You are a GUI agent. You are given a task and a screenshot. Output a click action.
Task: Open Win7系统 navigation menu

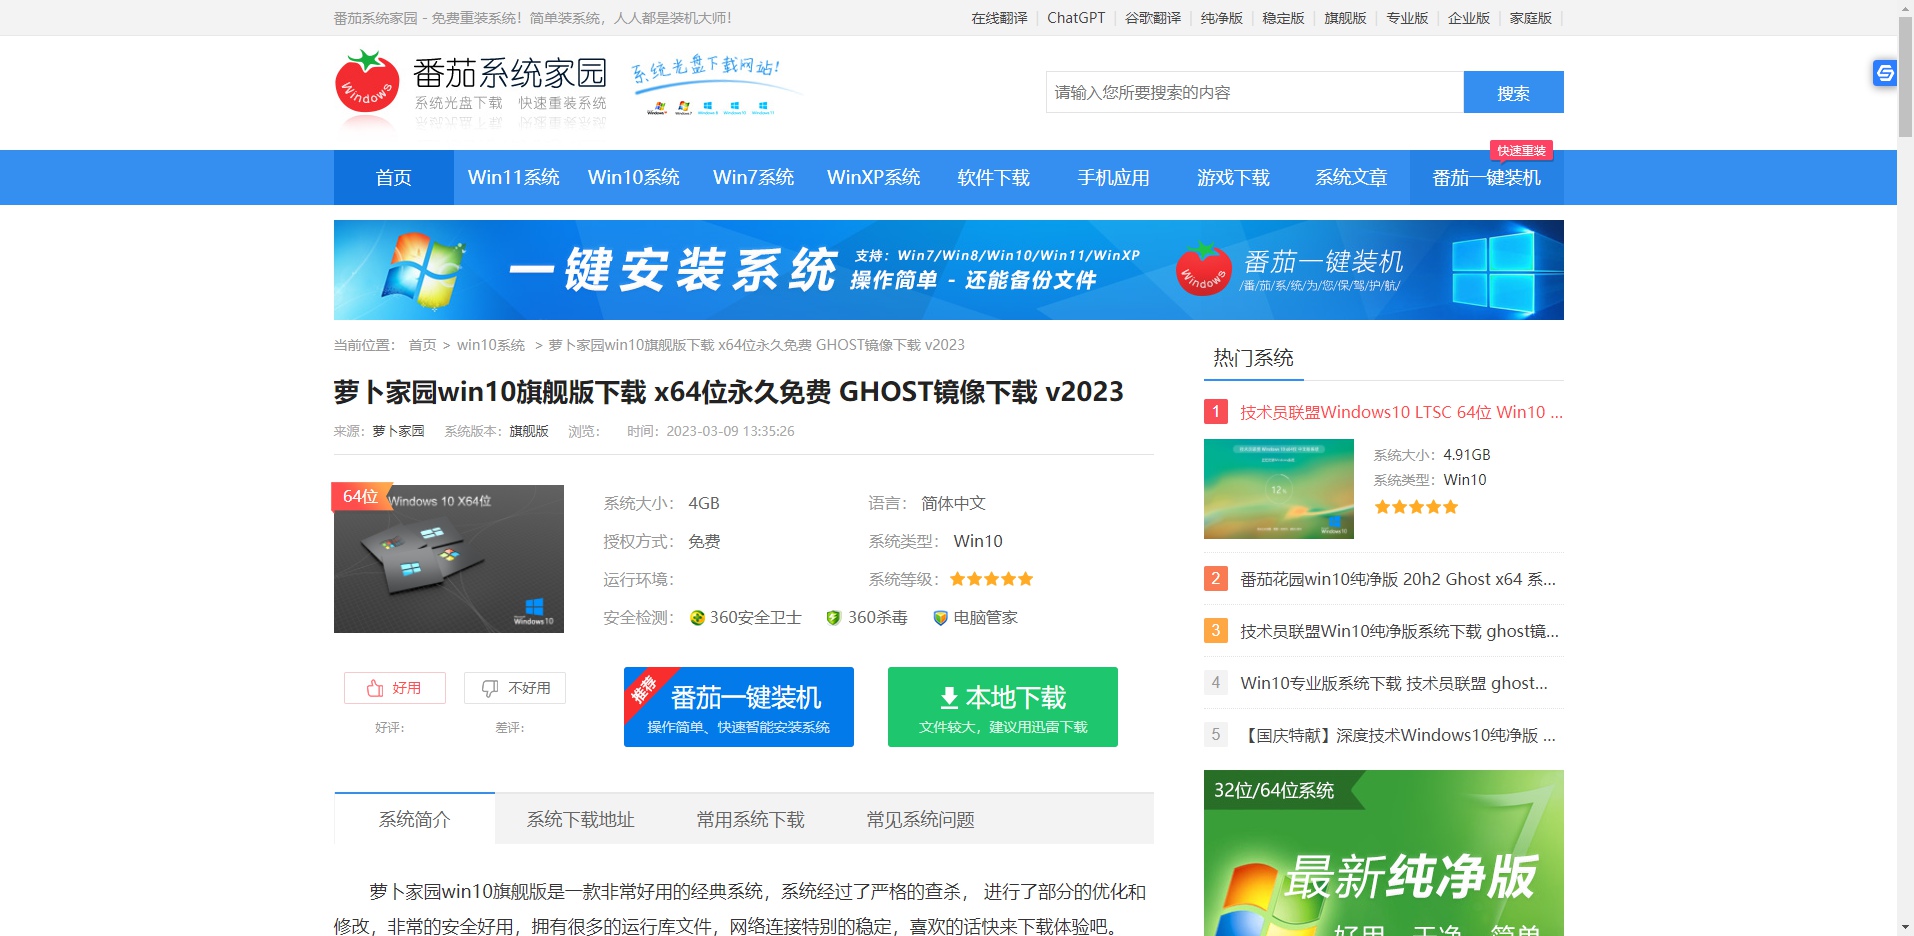click(x=754, y=177)
